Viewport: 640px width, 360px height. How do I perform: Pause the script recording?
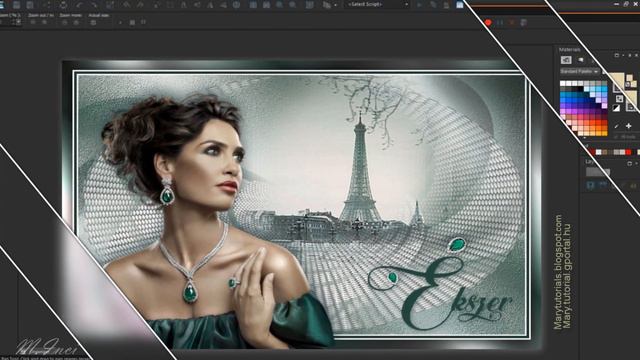point(500,22)
